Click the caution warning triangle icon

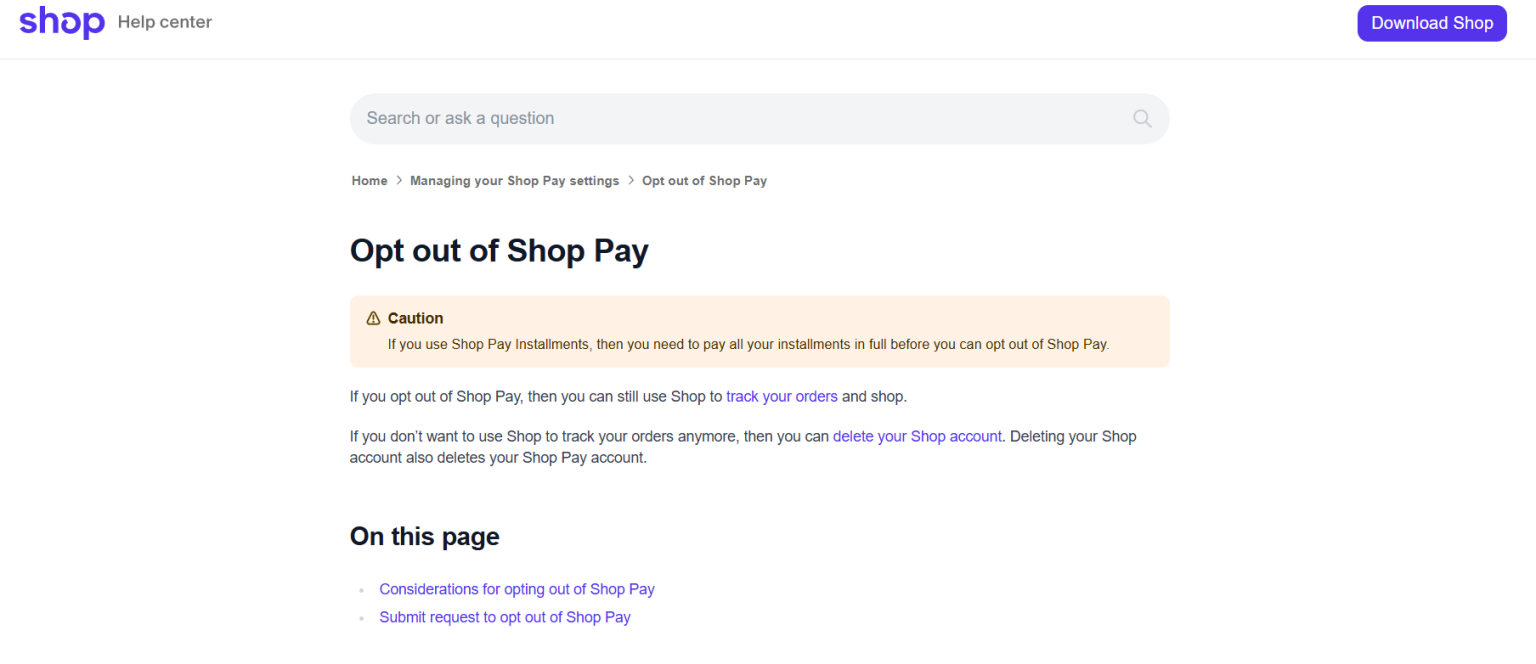click(370, 318)
